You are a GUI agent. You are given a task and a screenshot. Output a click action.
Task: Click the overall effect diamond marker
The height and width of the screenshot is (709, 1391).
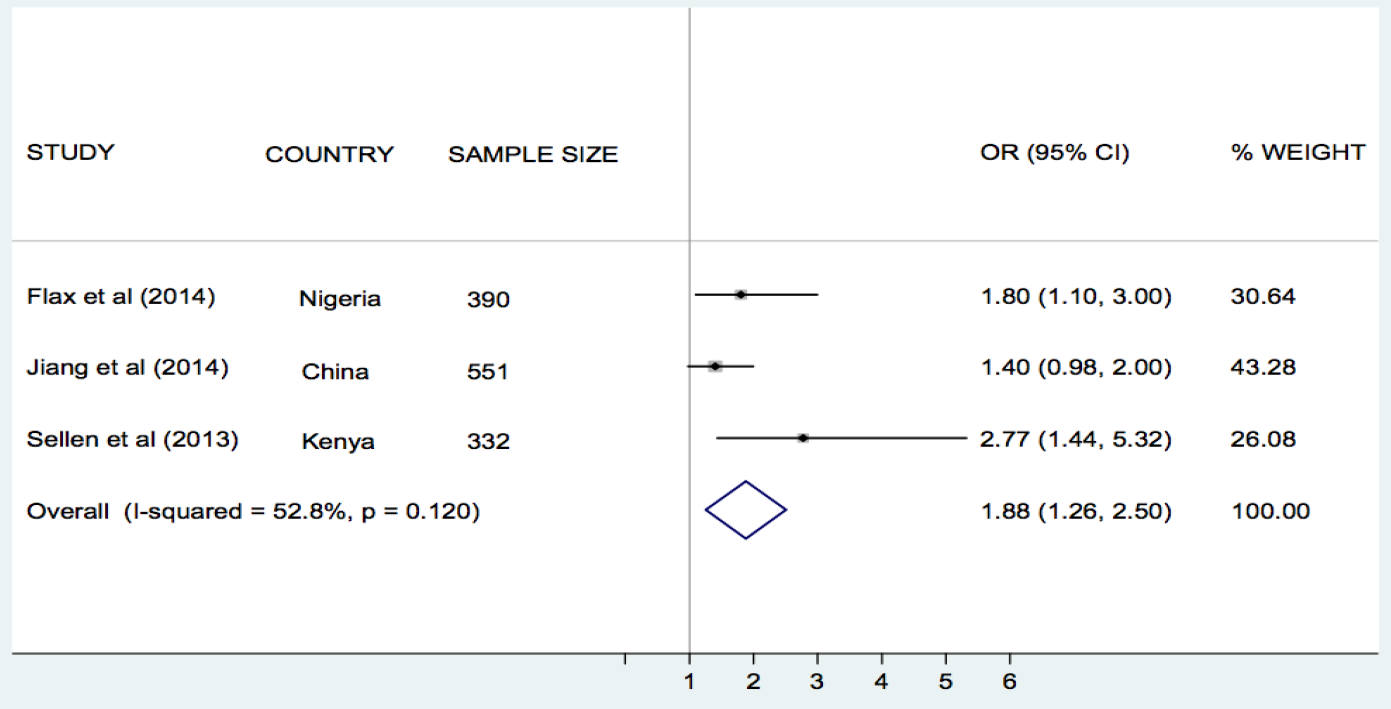click(x=746, y=510)
